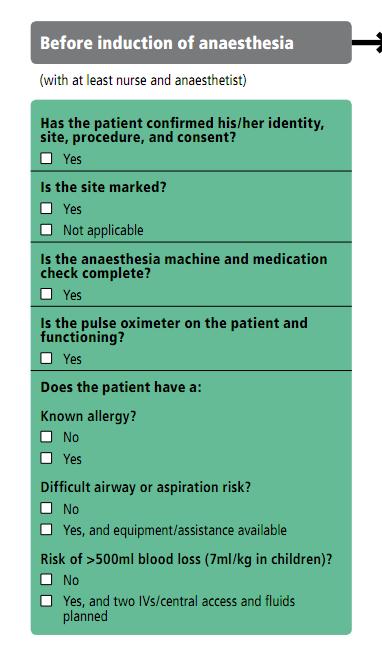This screenshot has height=660, width=382.
Task: Select No for >500ml blood loss risk
Action: click(x=46, y=579)
